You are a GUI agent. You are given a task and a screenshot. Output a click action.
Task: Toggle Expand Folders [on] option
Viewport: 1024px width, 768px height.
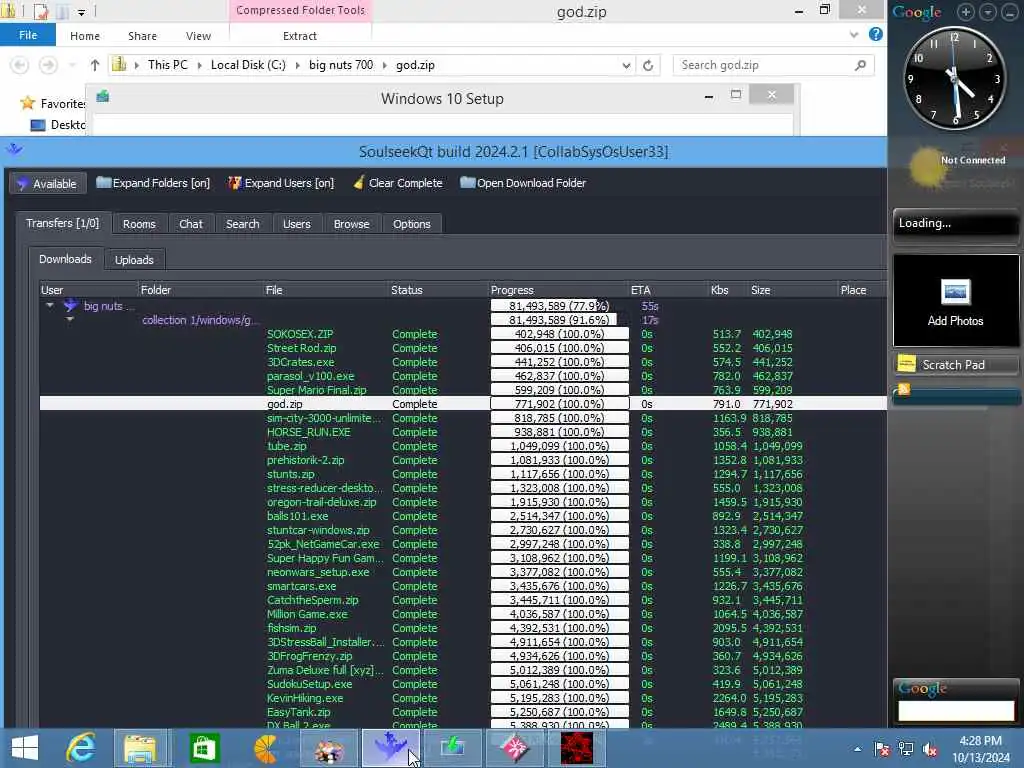[x=153, y=184]
